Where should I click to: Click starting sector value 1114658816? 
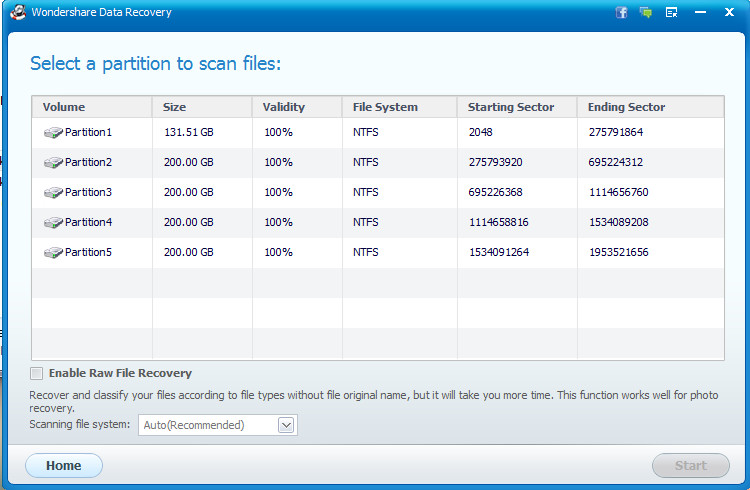tap(498, 222)
